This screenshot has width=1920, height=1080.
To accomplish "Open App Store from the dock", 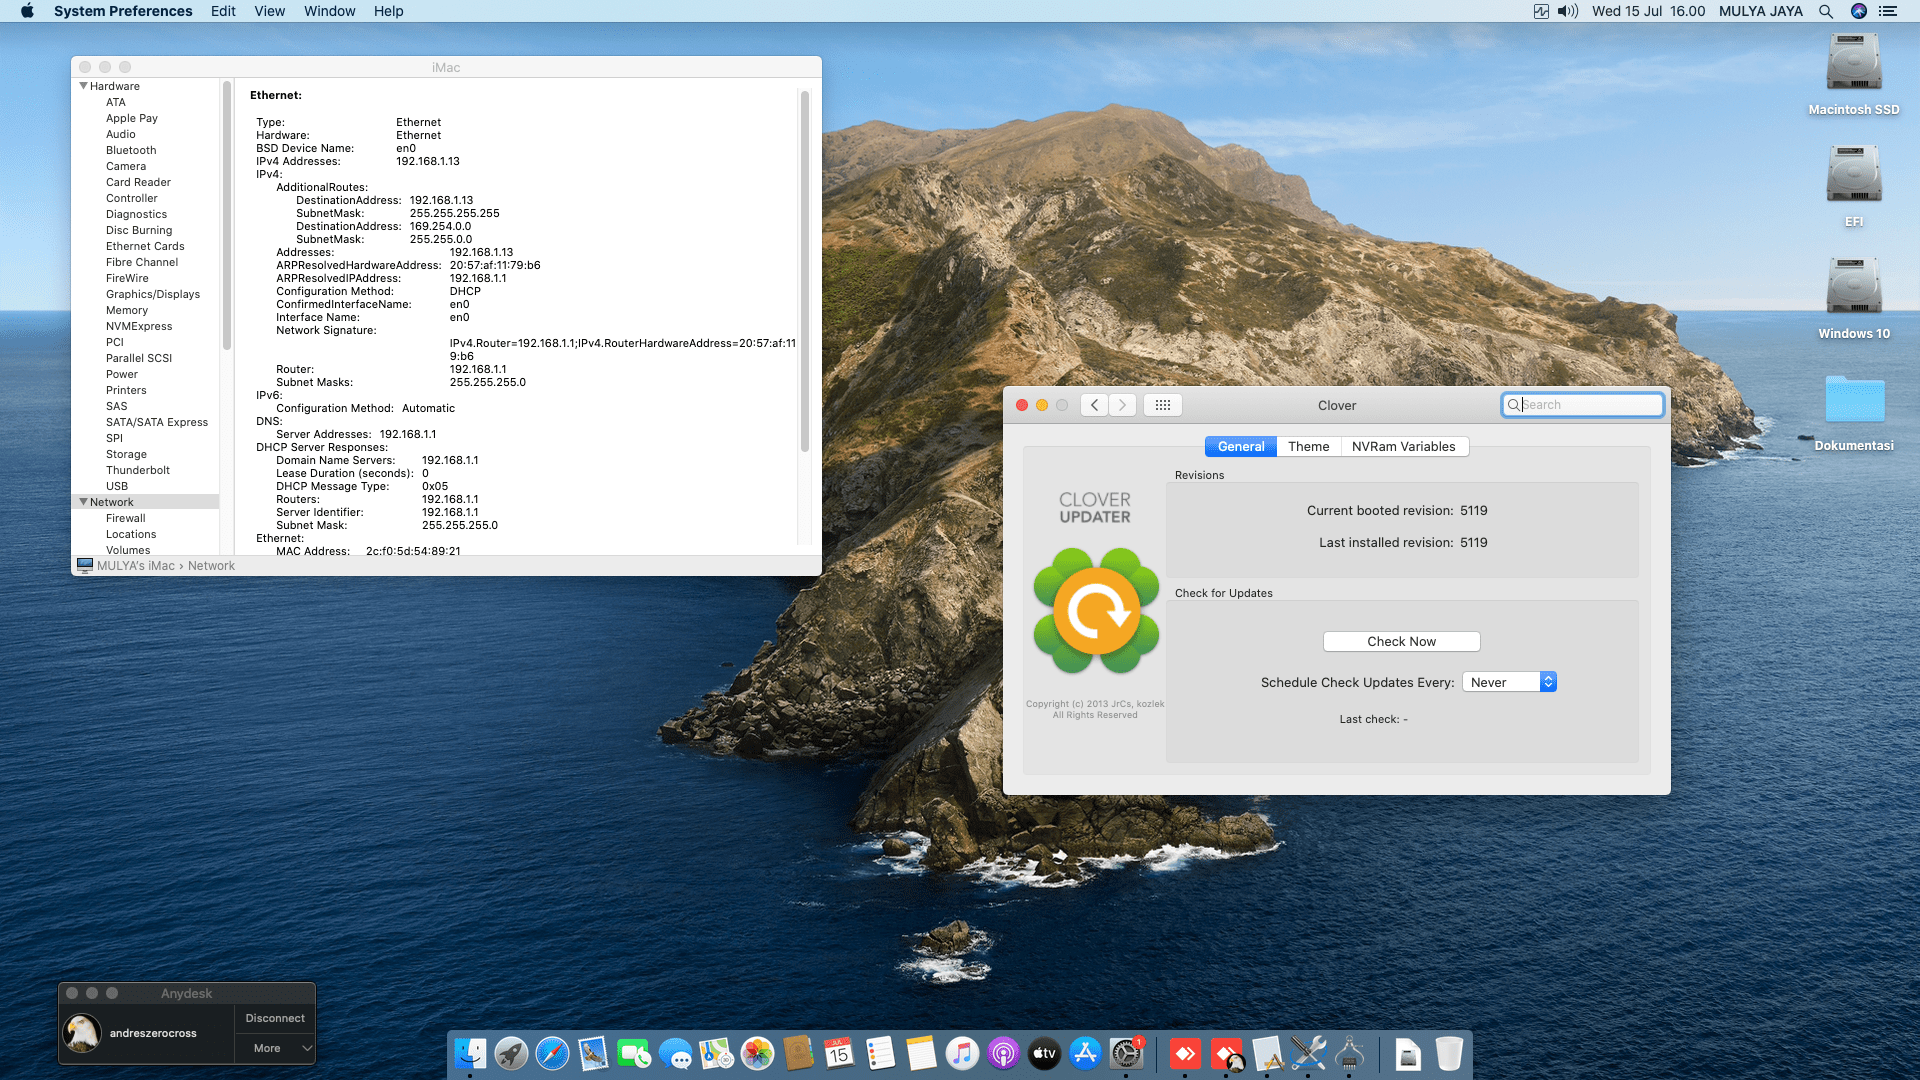I will pyautogui.click(x=1085, y=1053).
